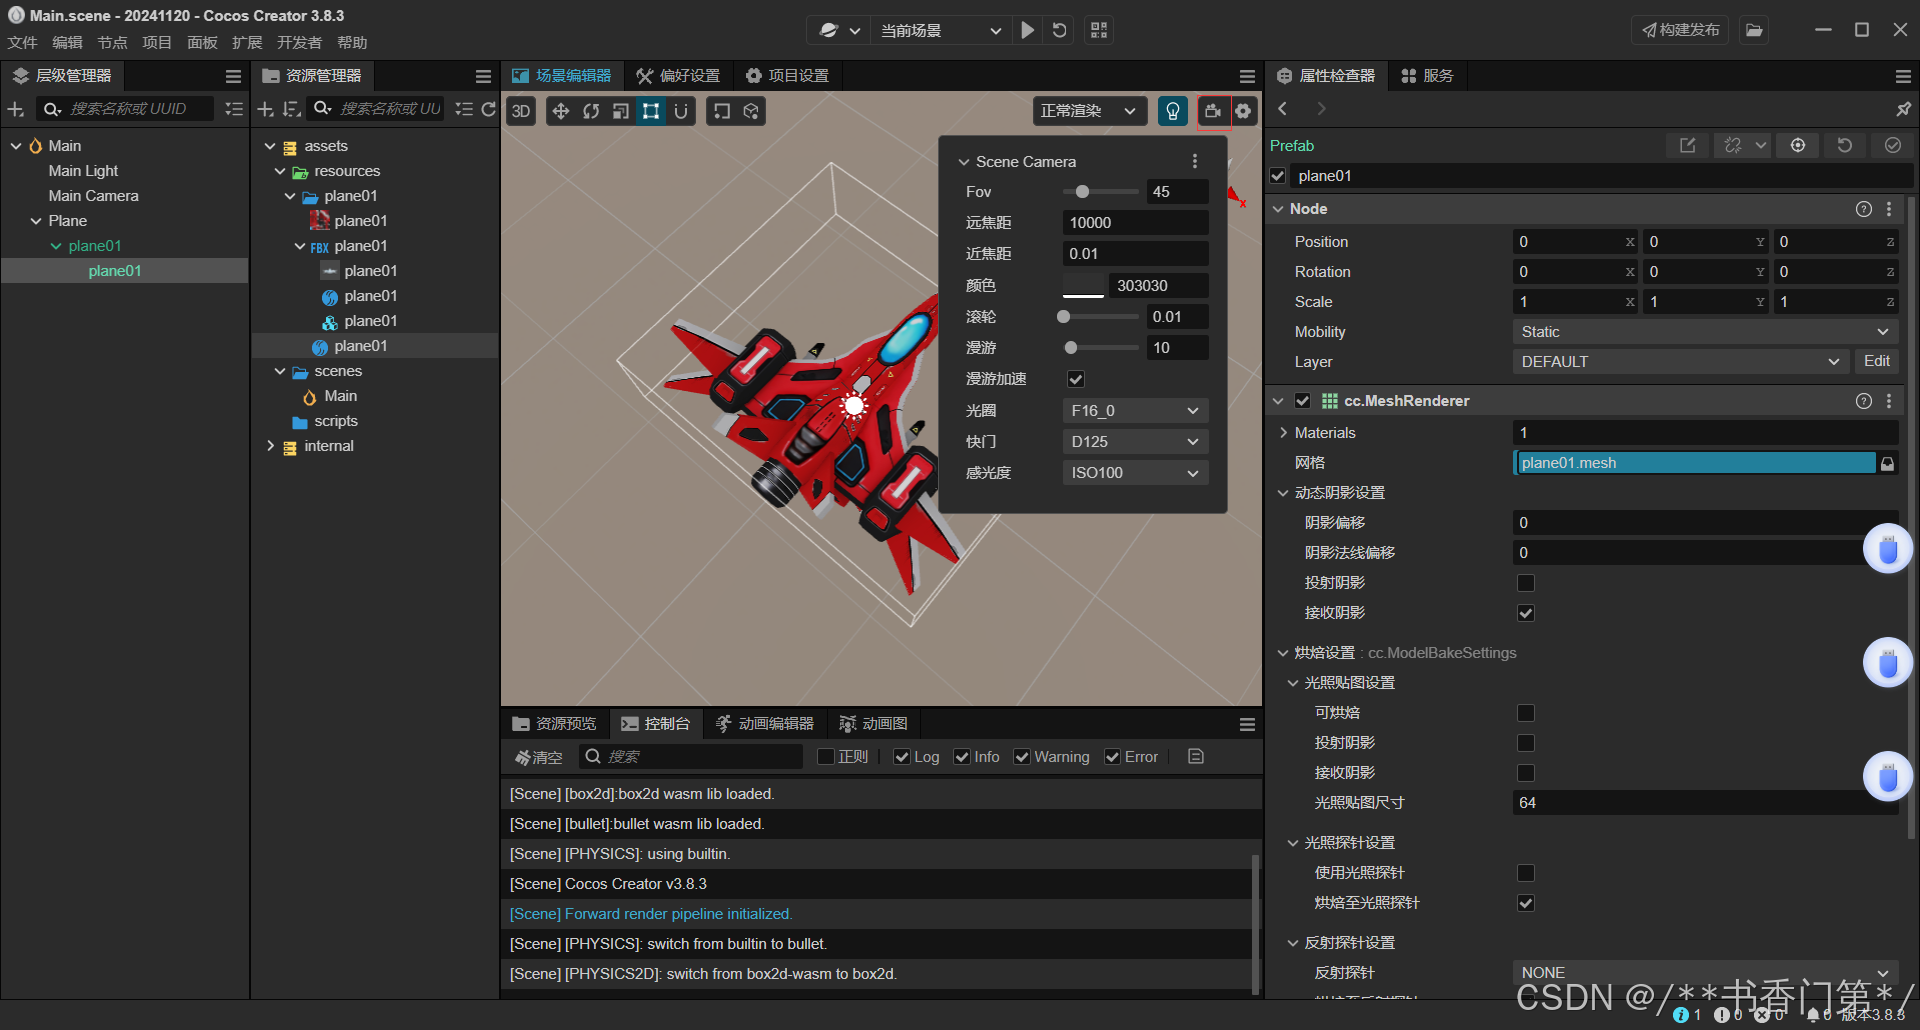Image resolution: width=1920 pixels, height=1030 pixels.
Task: Click the prefab edit asset icon
Action: tap(1688, 145)
